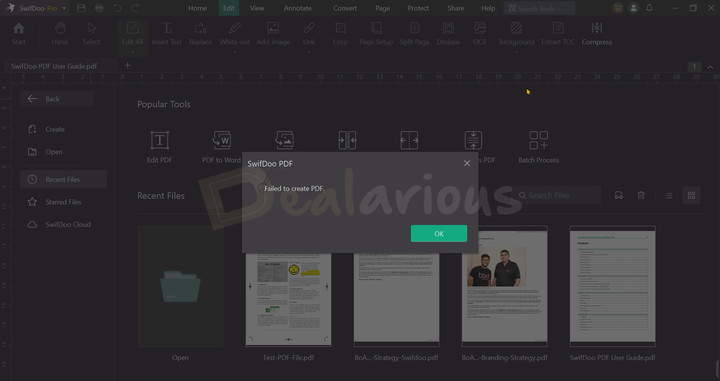This screenshot has width=720, height=381.
Task: Close the Failed to create PDF dialog
Action: click(467, 163)
